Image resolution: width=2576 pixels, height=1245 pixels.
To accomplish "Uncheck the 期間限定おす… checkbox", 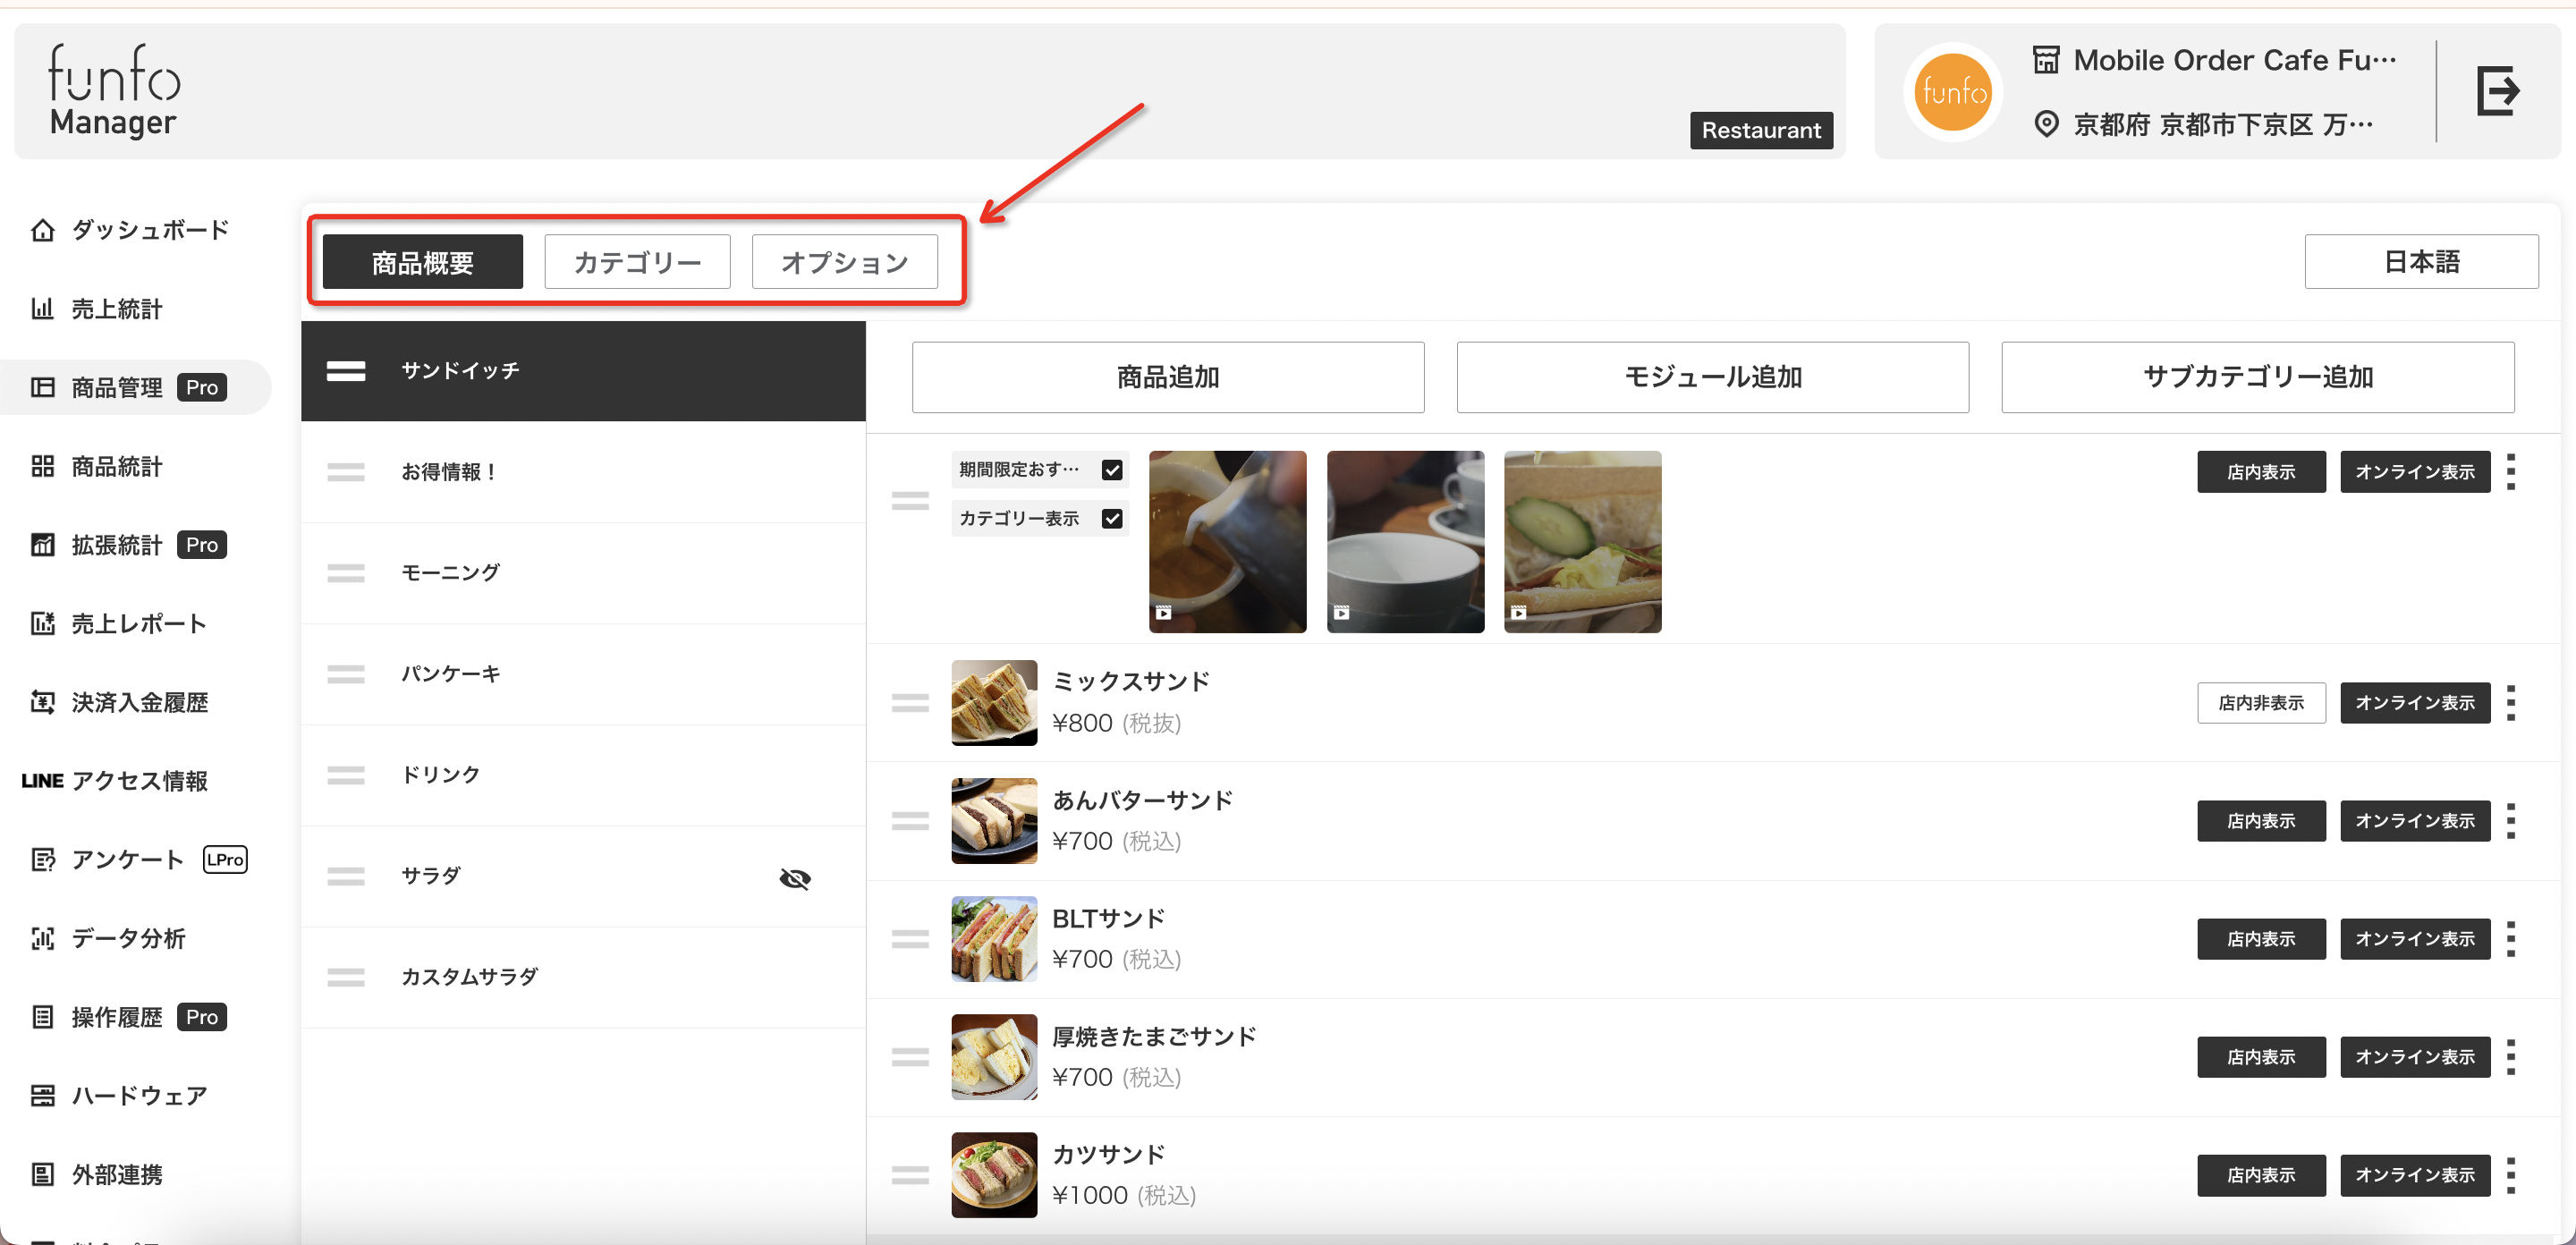I will pyautogui.click(x=1112, y=470).
